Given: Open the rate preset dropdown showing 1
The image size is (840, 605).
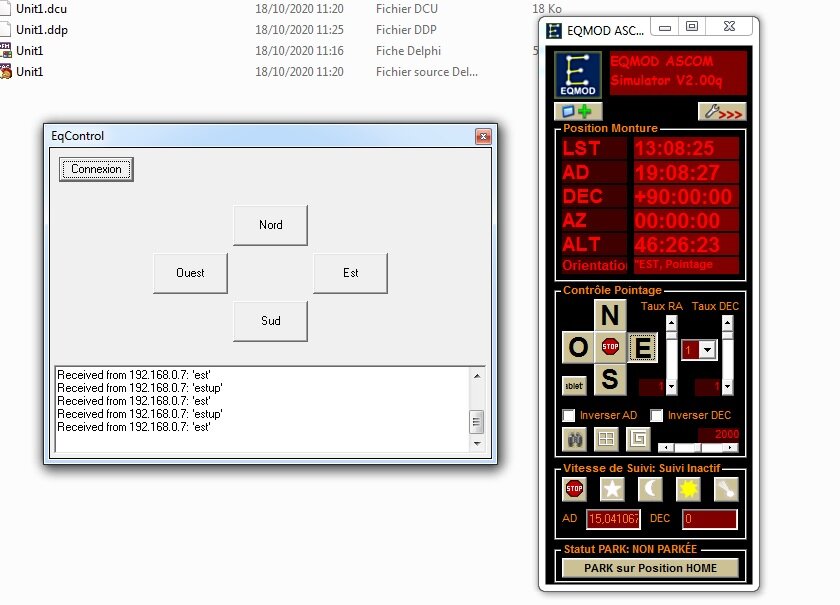Looking at the screenshot, I should click(x=708, y=350).
